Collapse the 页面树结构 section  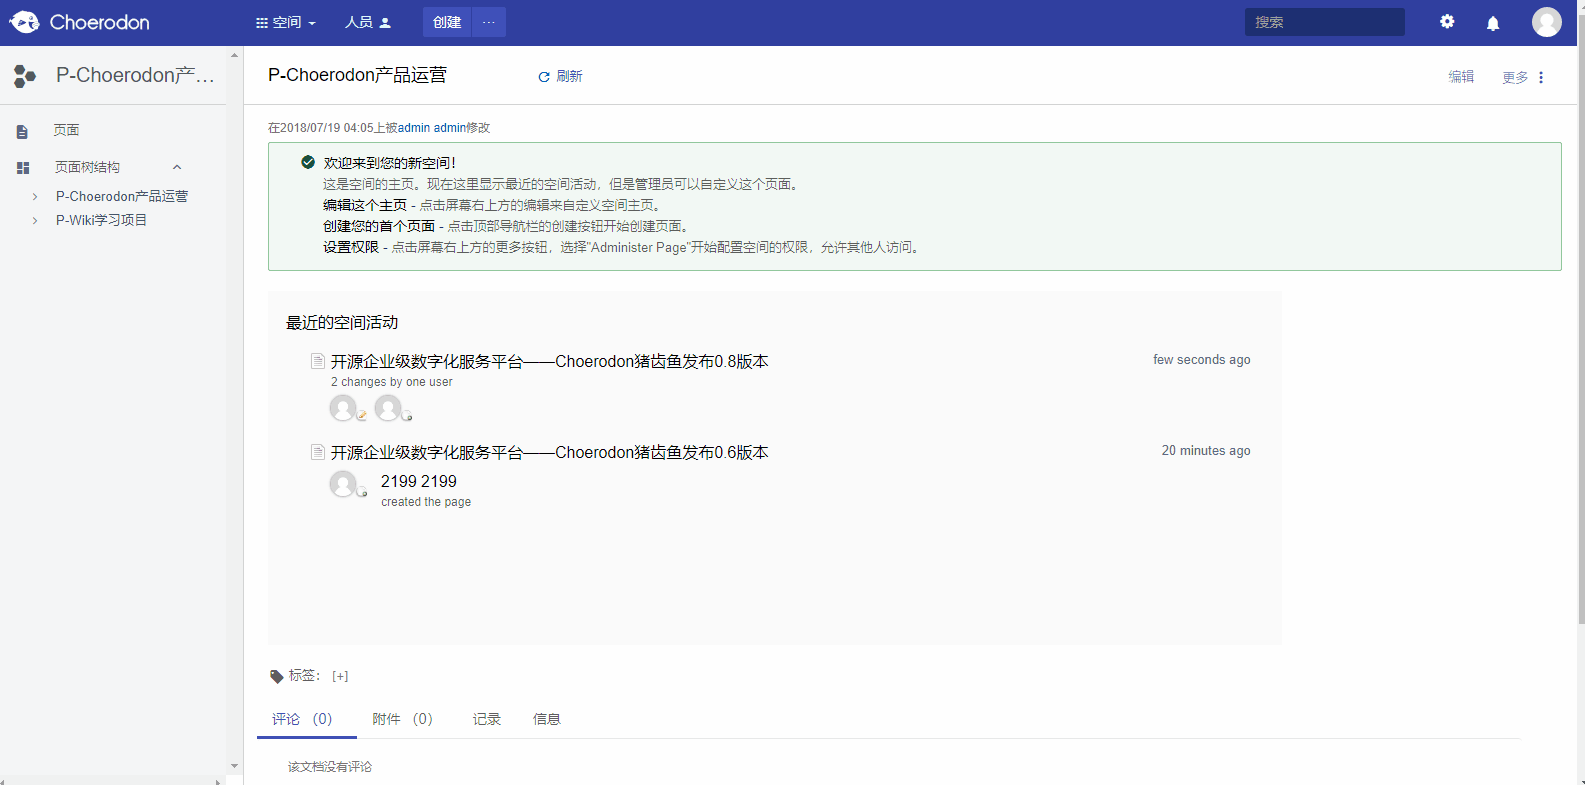pyautogui.click(x=177, y=168)
